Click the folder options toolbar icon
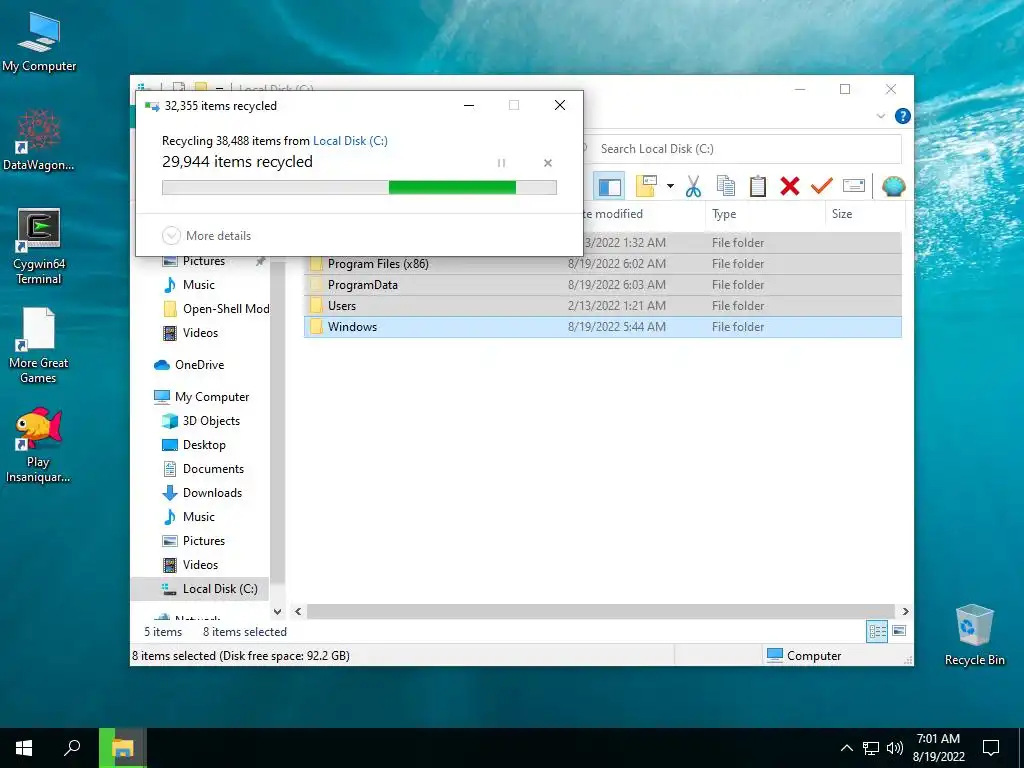 coord(646,187)
